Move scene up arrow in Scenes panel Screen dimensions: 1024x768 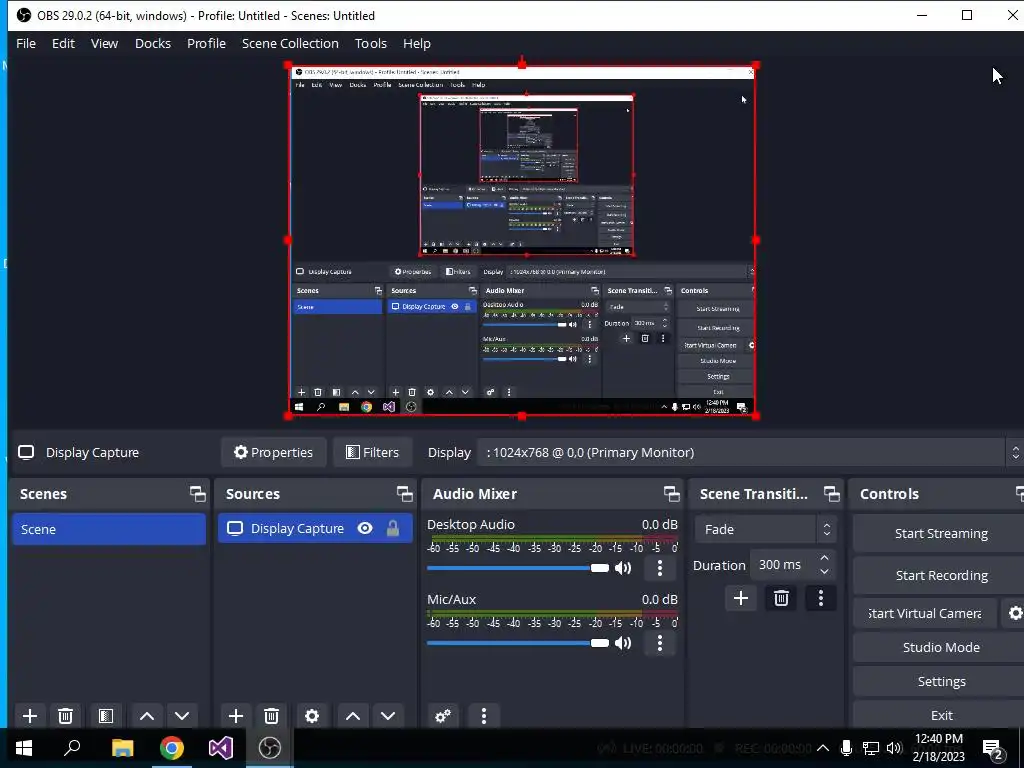tap(147, 716)
